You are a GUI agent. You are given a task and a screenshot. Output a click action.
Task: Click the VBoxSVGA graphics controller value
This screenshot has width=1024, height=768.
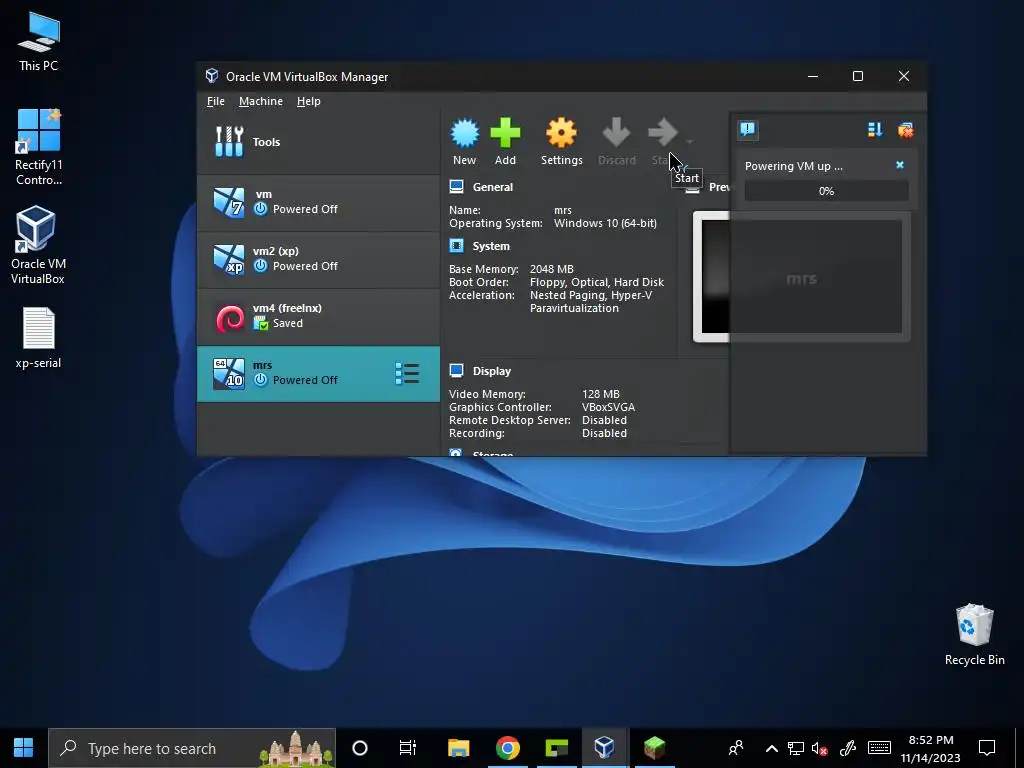pos(609,407)
